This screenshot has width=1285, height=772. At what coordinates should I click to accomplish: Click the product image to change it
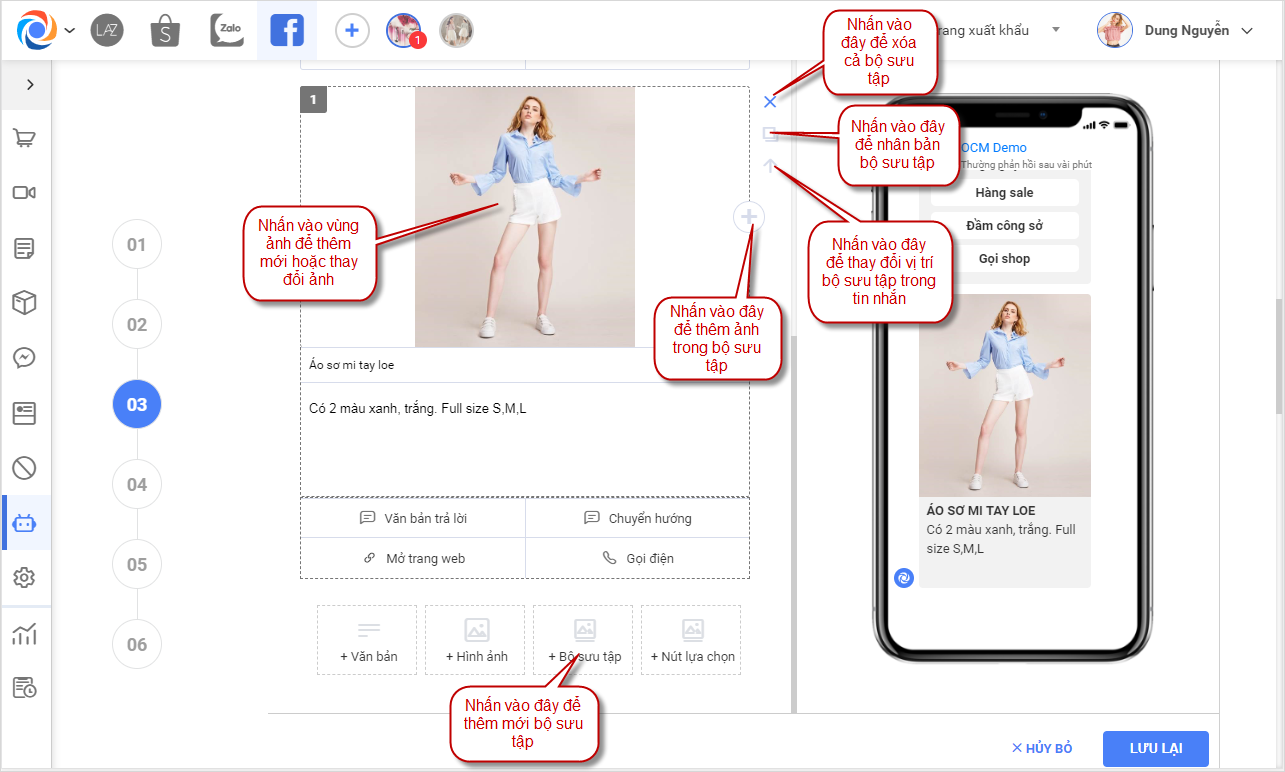524,217
